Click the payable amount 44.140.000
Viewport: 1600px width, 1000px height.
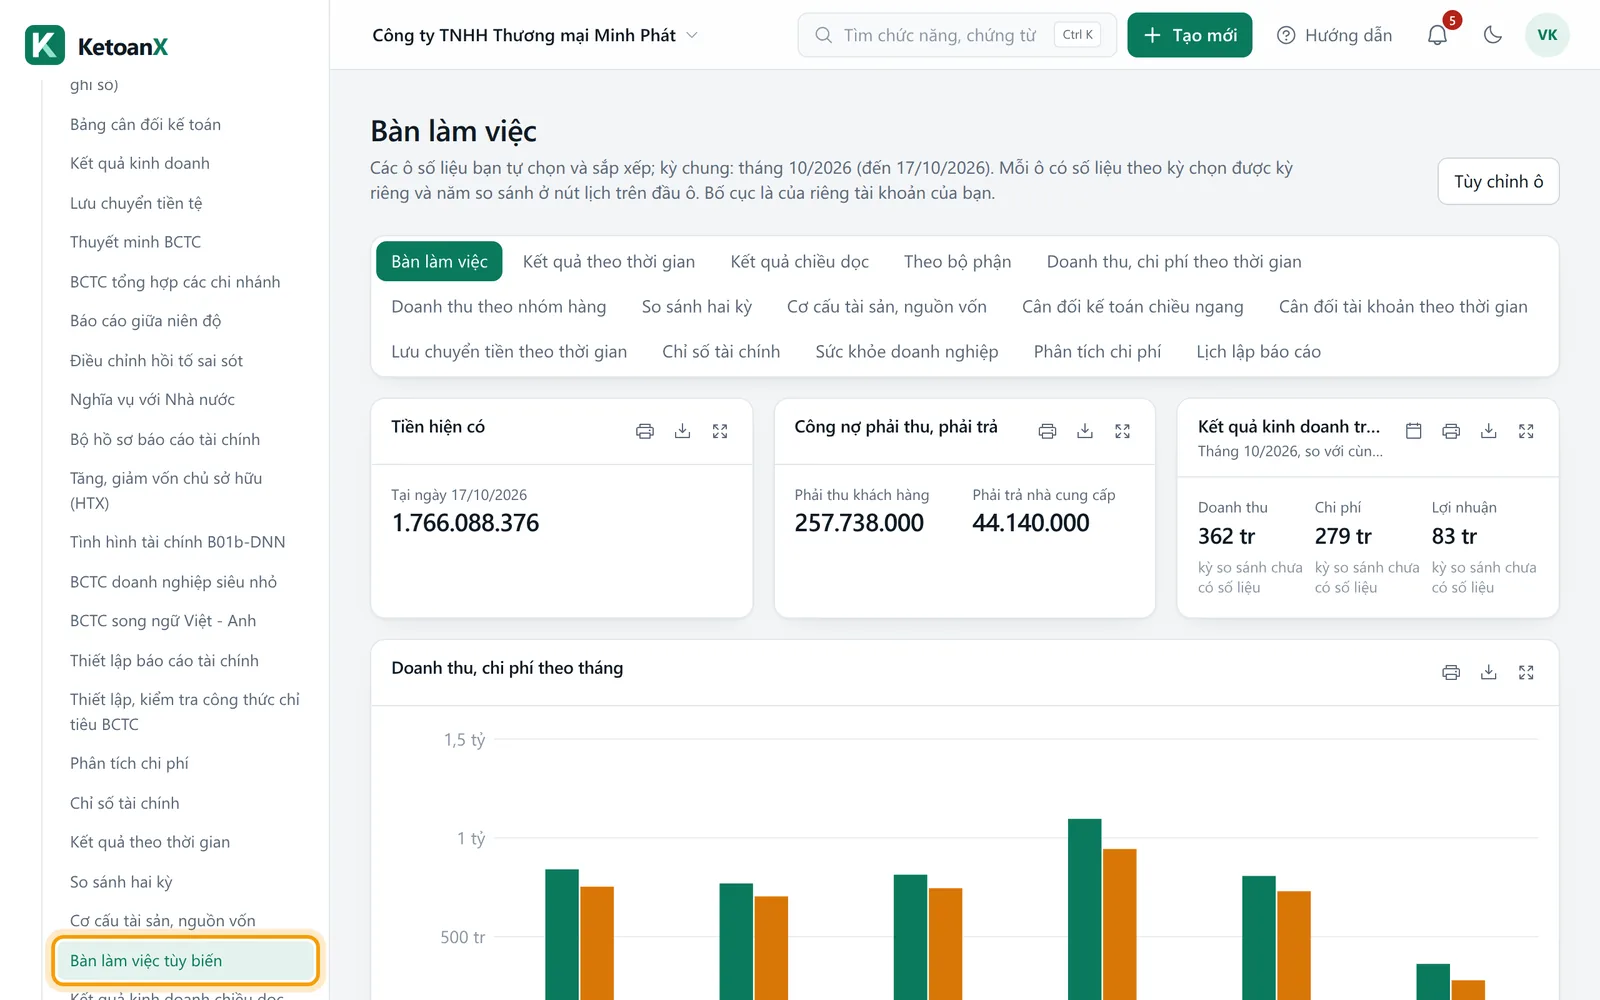pyautogui.click(x=1031, y=523)
